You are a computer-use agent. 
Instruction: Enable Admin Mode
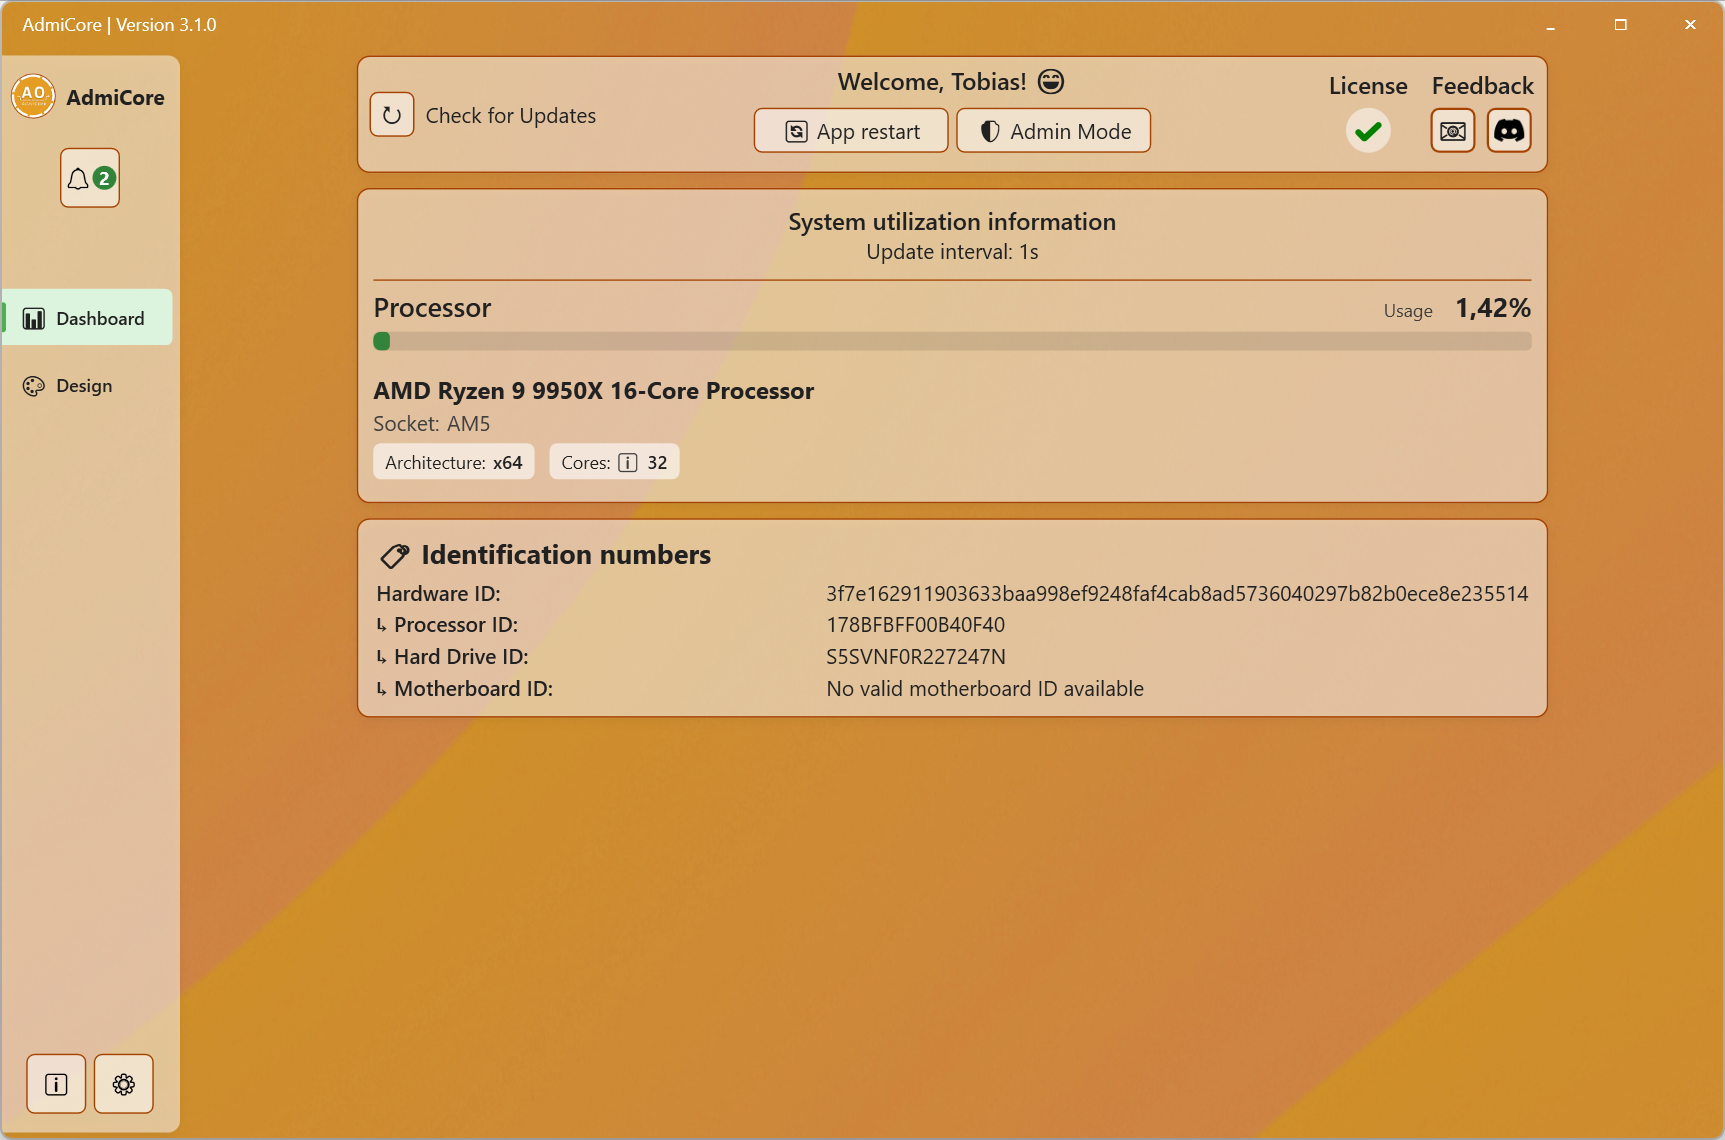click(1053, 130)
